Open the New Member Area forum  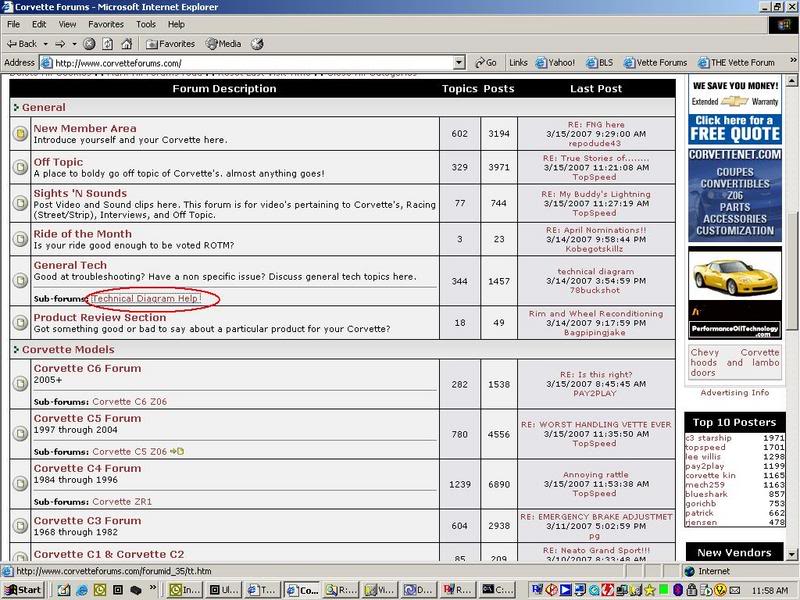tap(85, 129)
